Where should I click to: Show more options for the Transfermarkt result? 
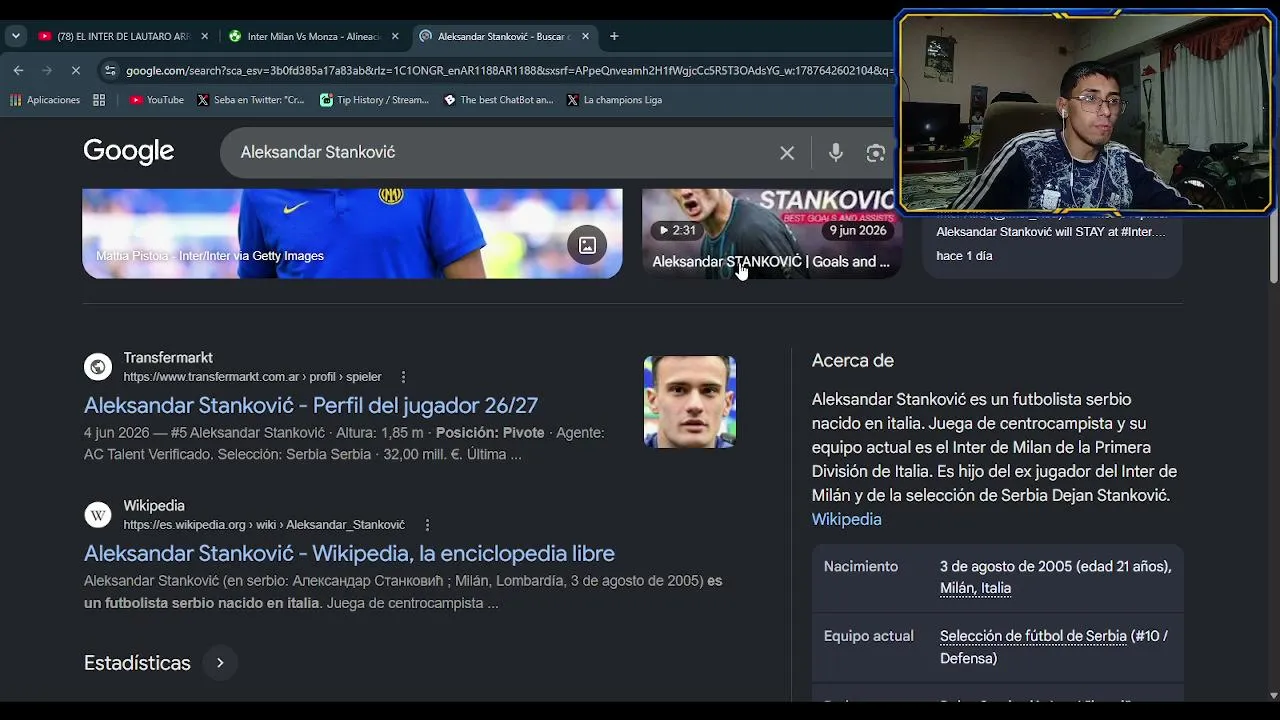[403, 377]
